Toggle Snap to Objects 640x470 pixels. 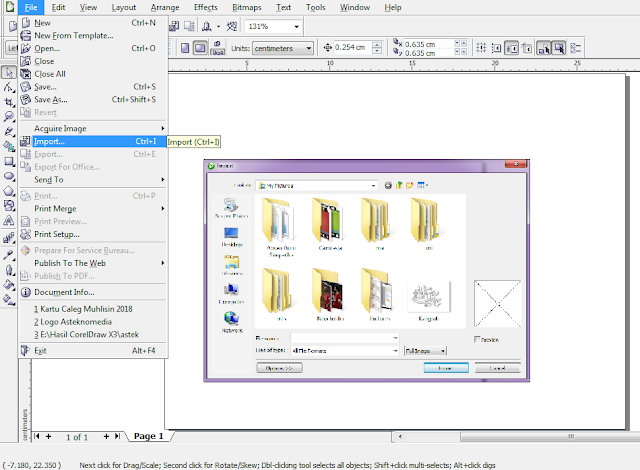pos(511,48)
